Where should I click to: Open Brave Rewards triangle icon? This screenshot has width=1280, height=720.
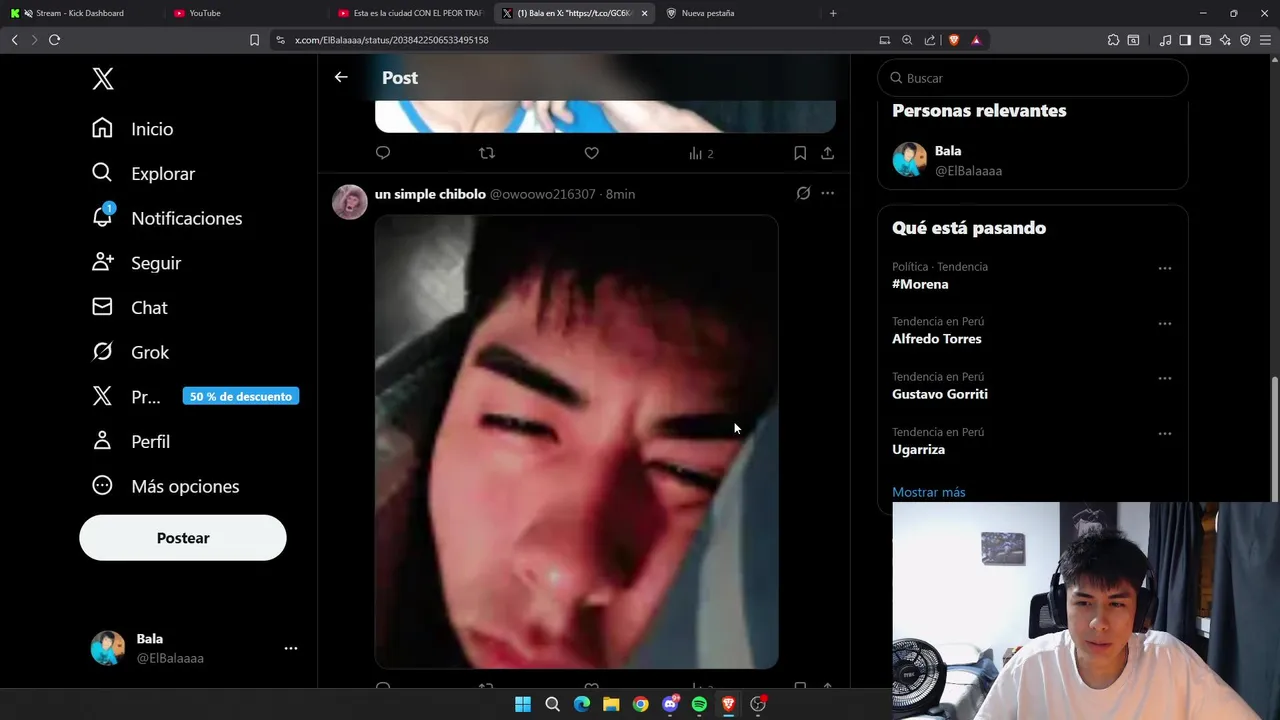(976, 40)
